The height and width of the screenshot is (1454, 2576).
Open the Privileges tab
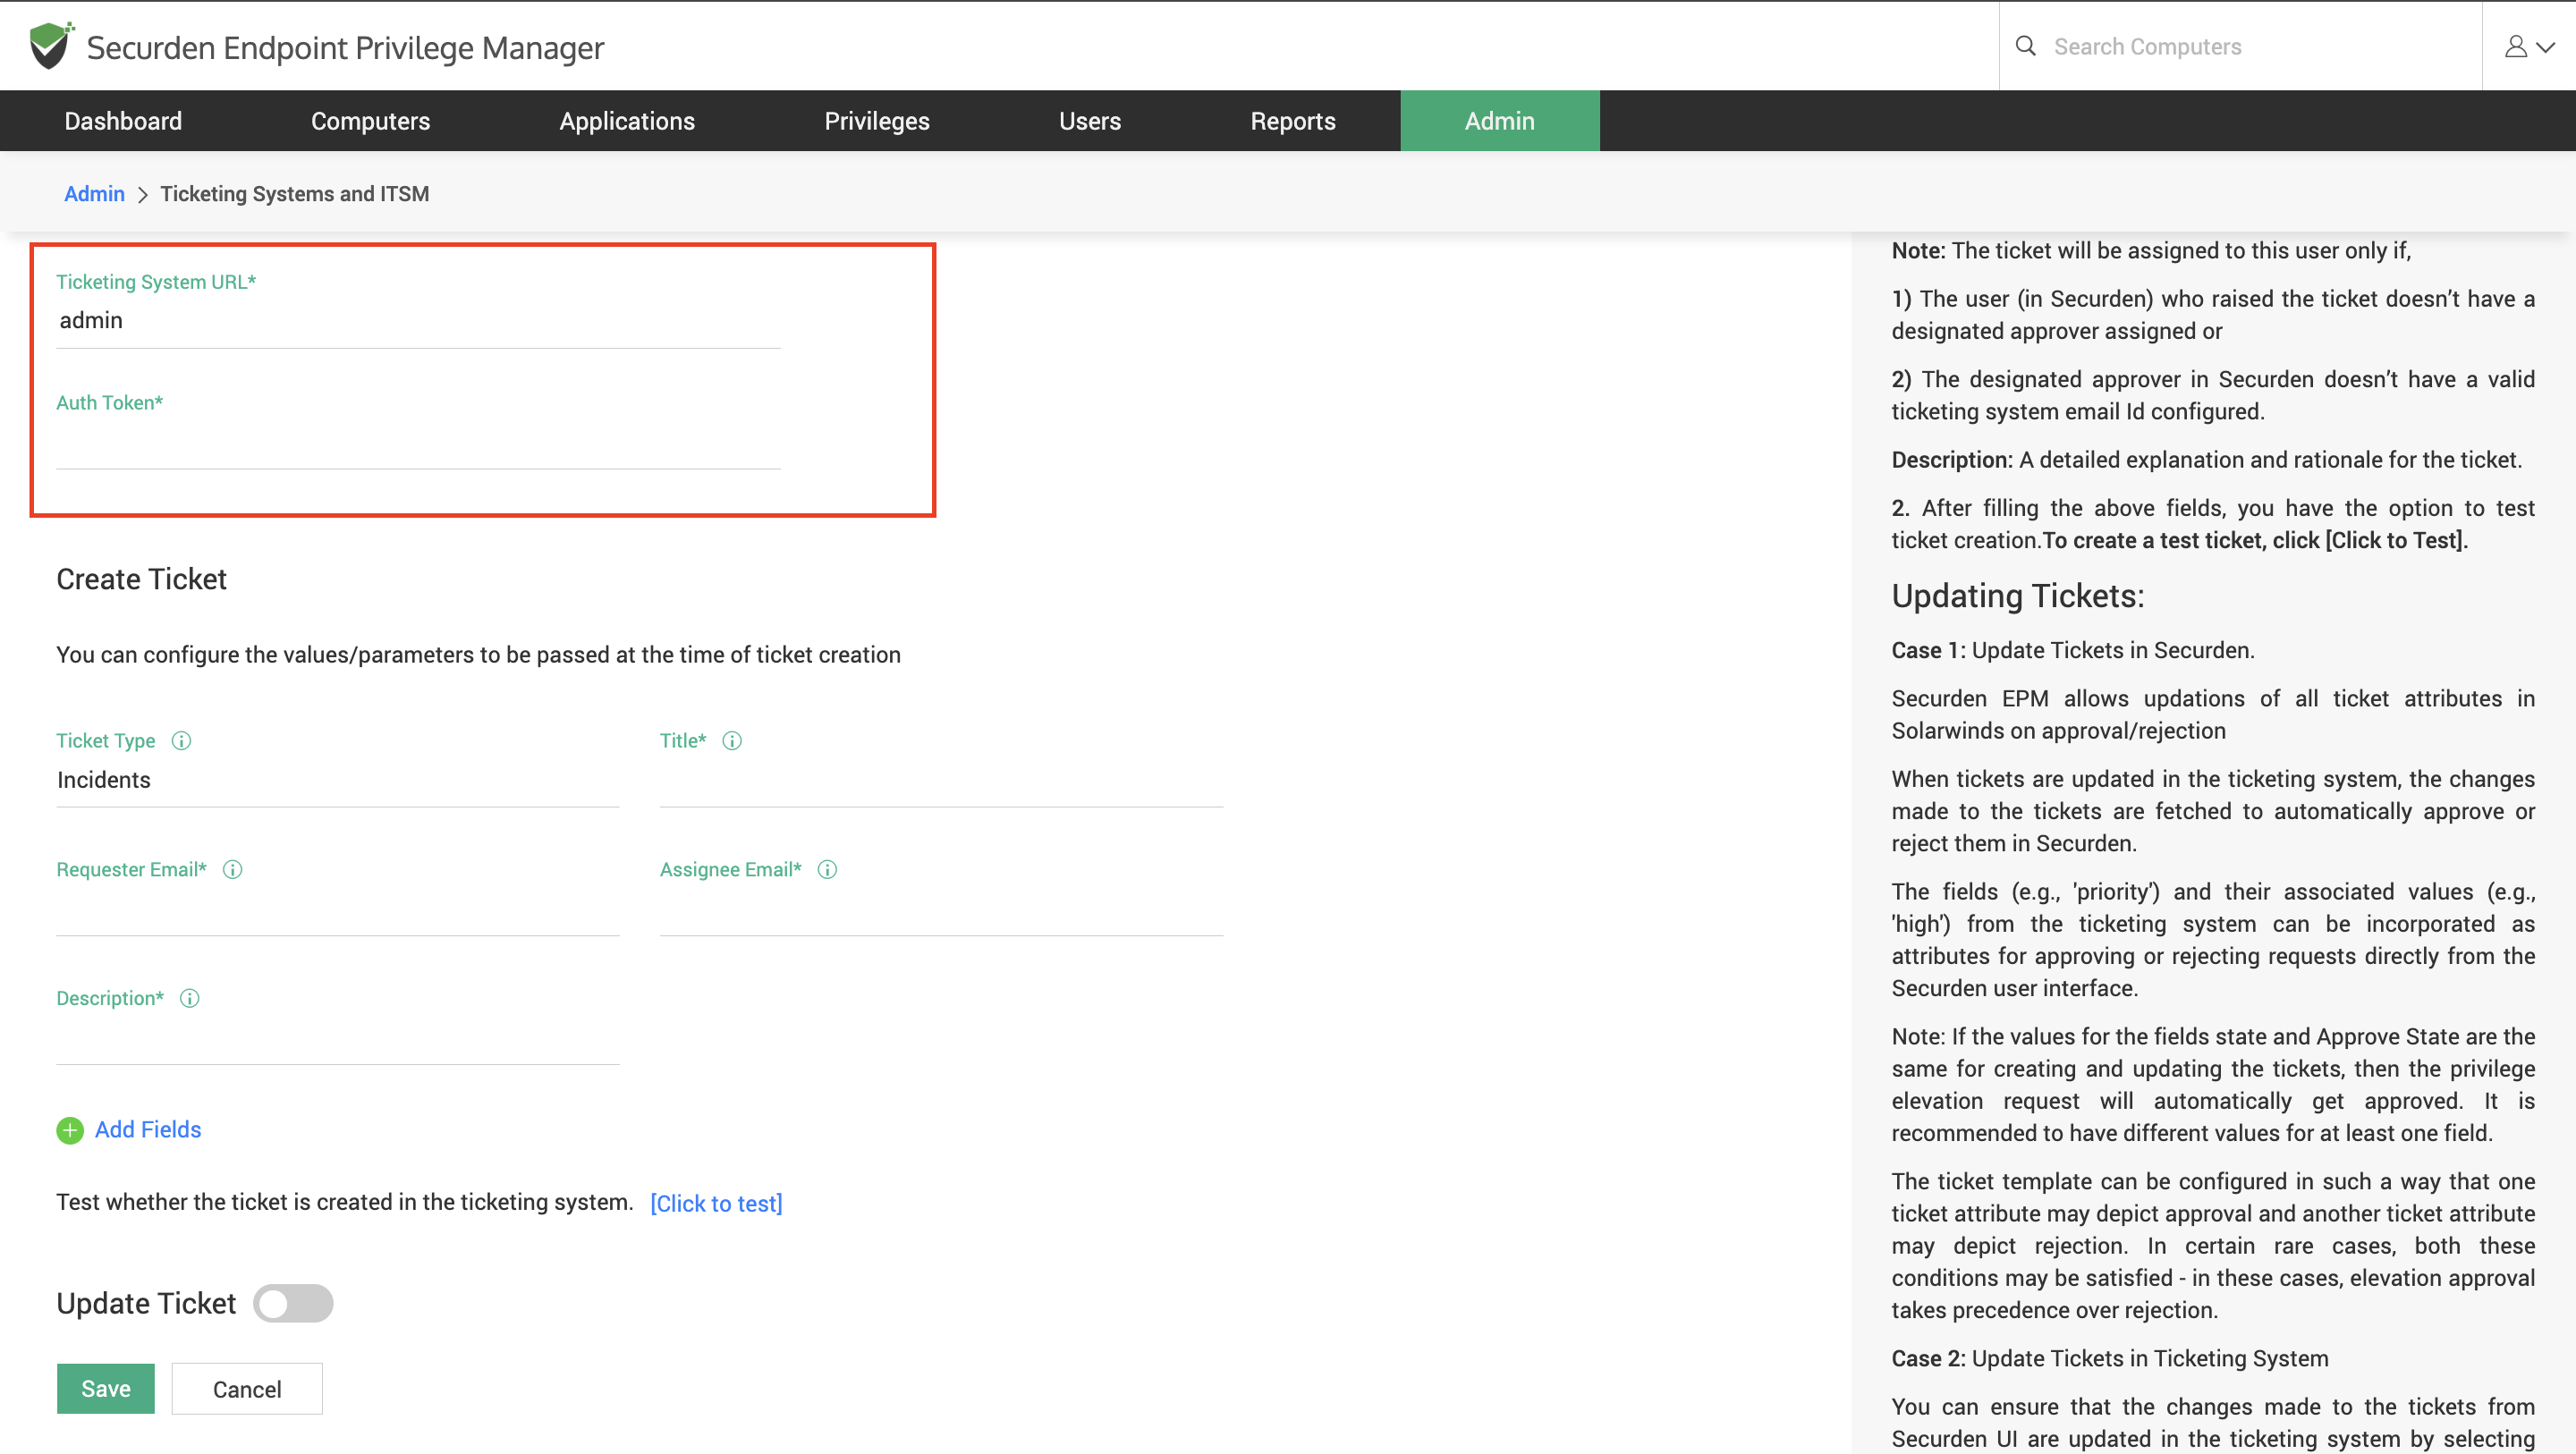tap(877, 121)
